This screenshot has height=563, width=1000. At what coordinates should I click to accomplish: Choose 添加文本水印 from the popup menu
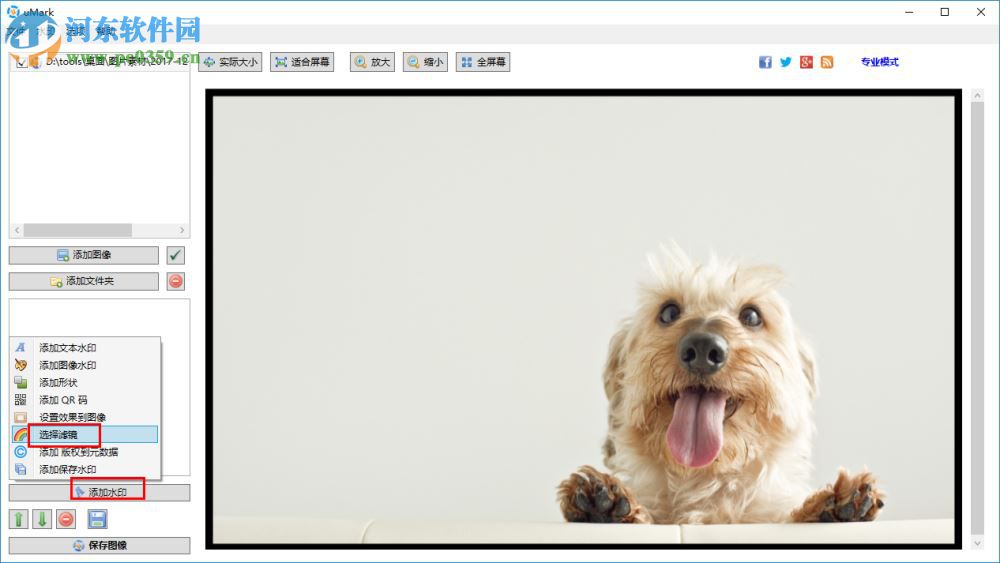click(85, 347)
